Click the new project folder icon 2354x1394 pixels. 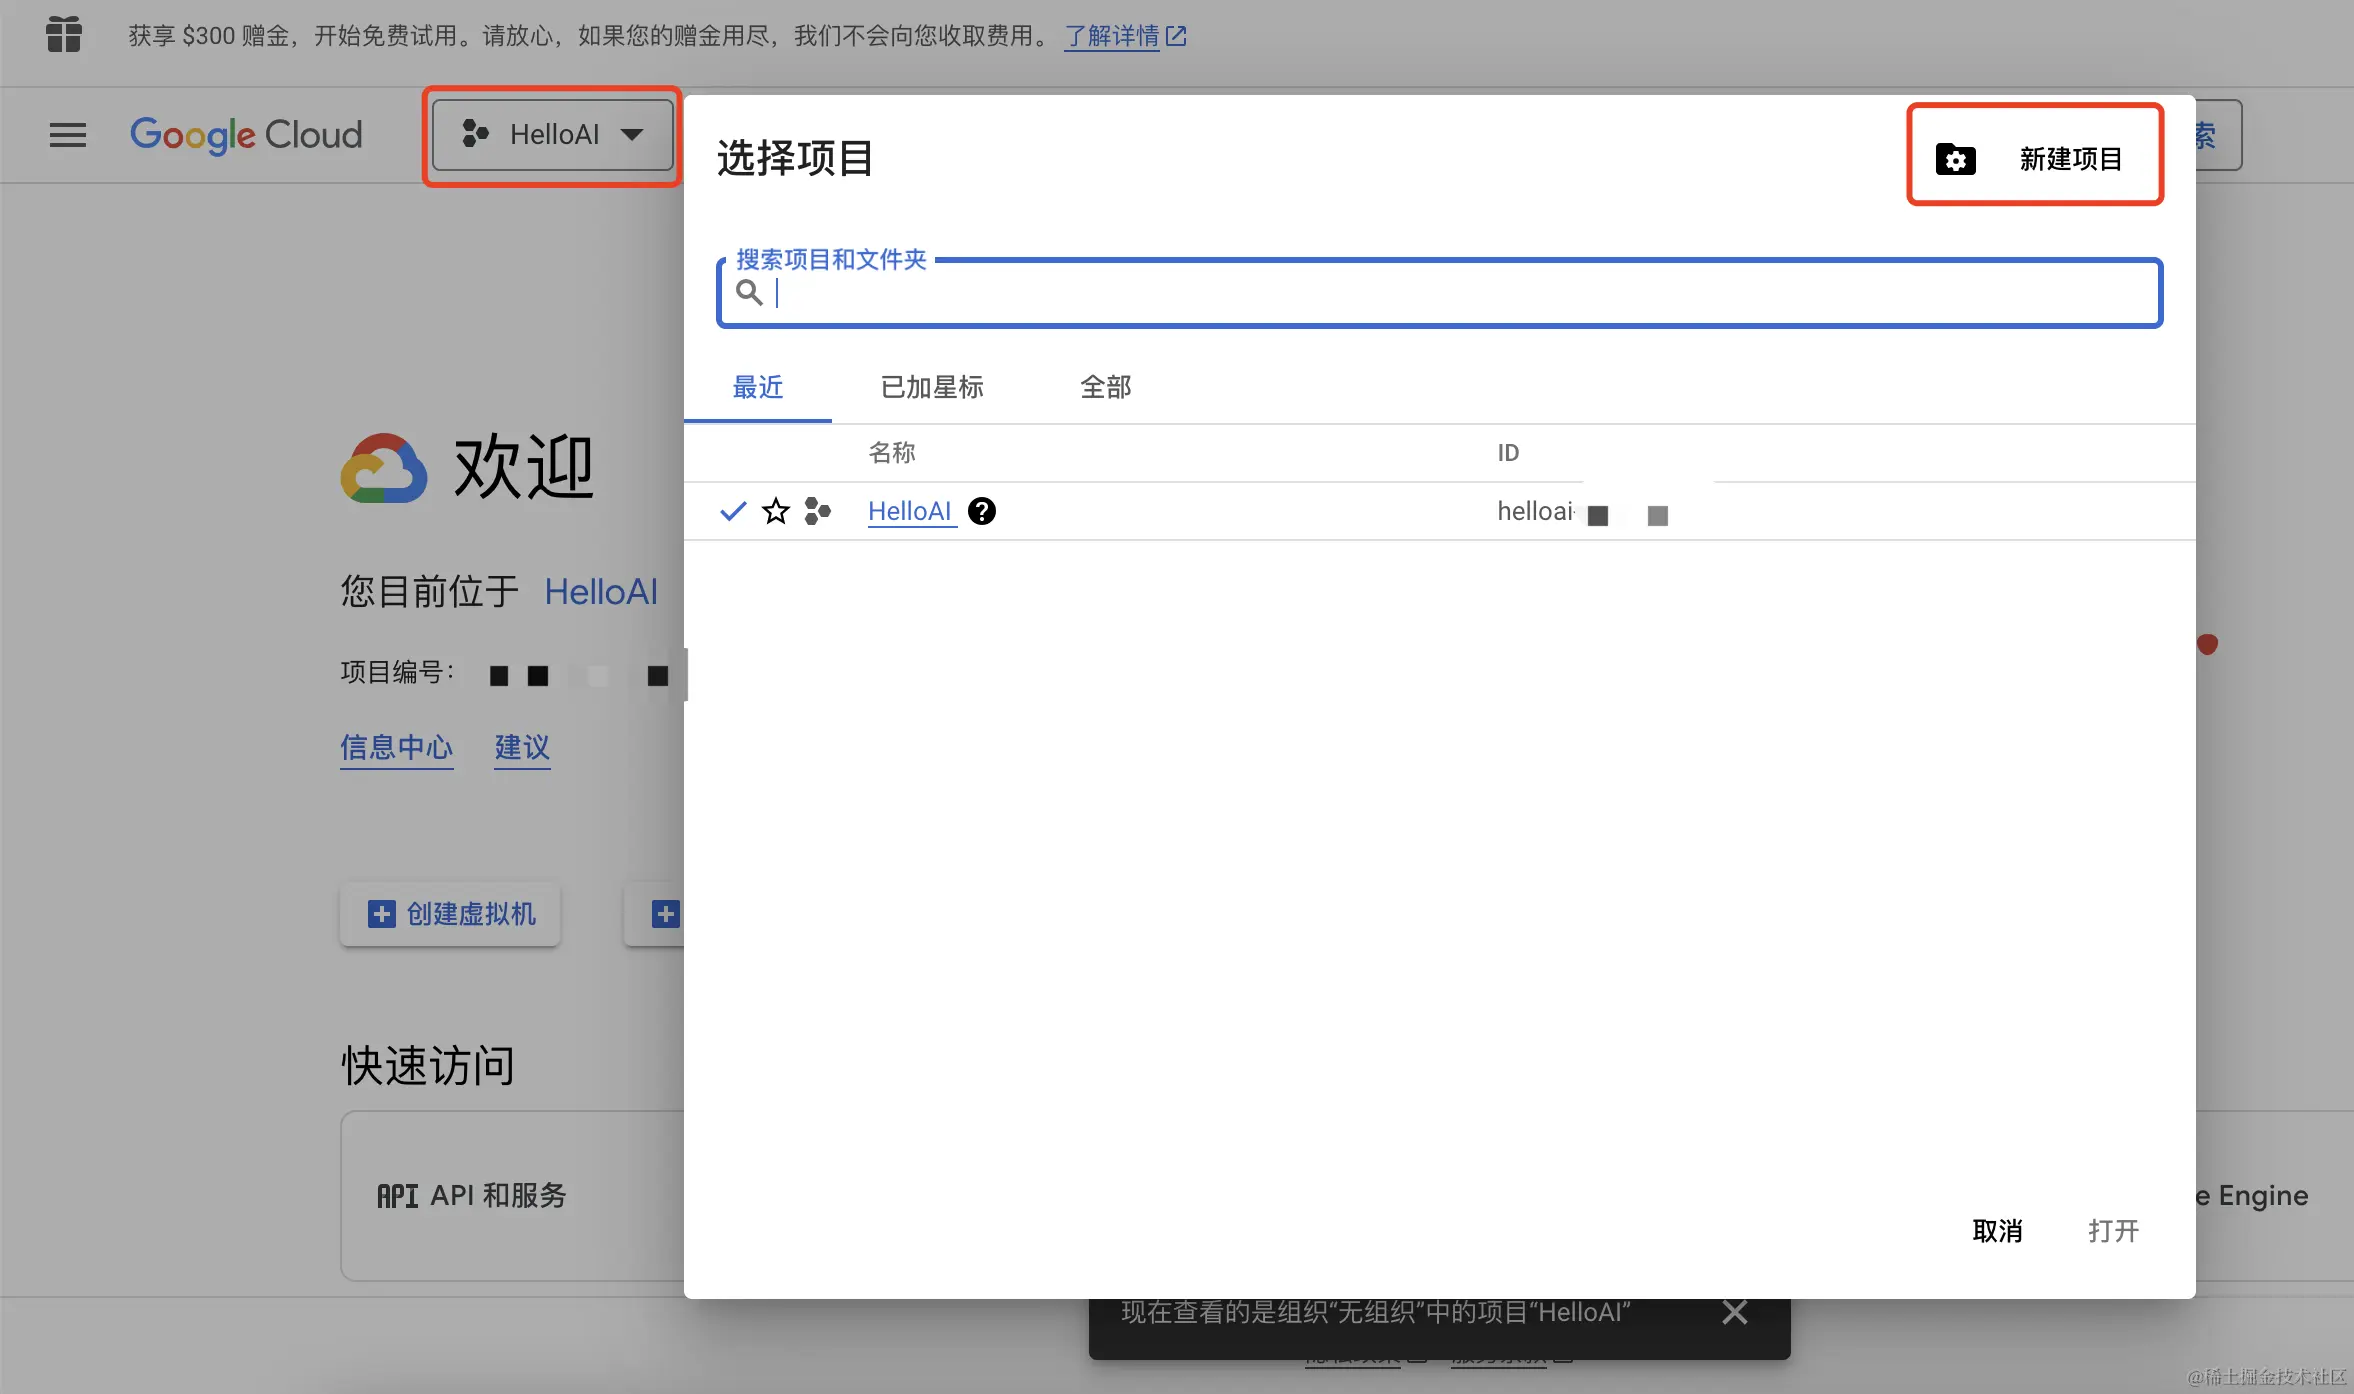coord(1955,159)
